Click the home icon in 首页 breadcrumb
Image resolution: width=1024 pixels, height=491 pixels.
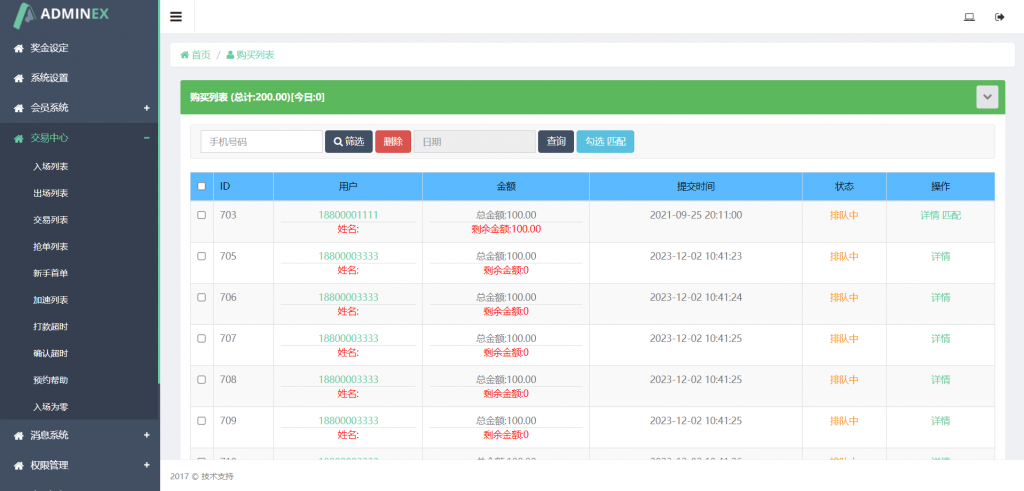point(185,55)
